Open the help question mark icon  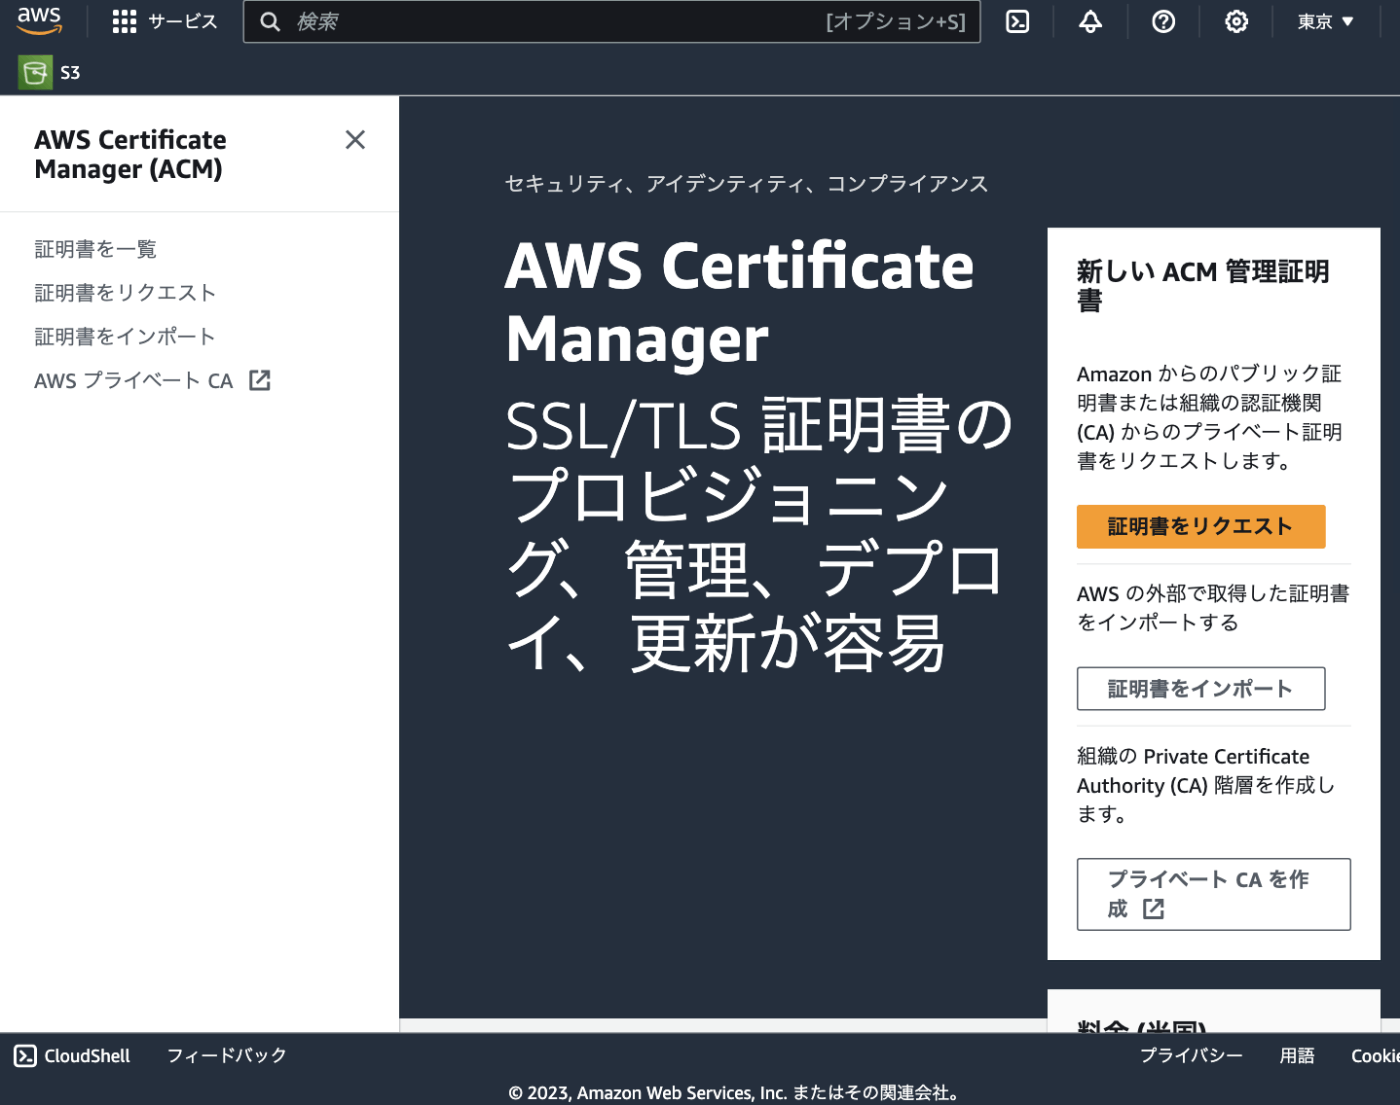pos(1163,22)
